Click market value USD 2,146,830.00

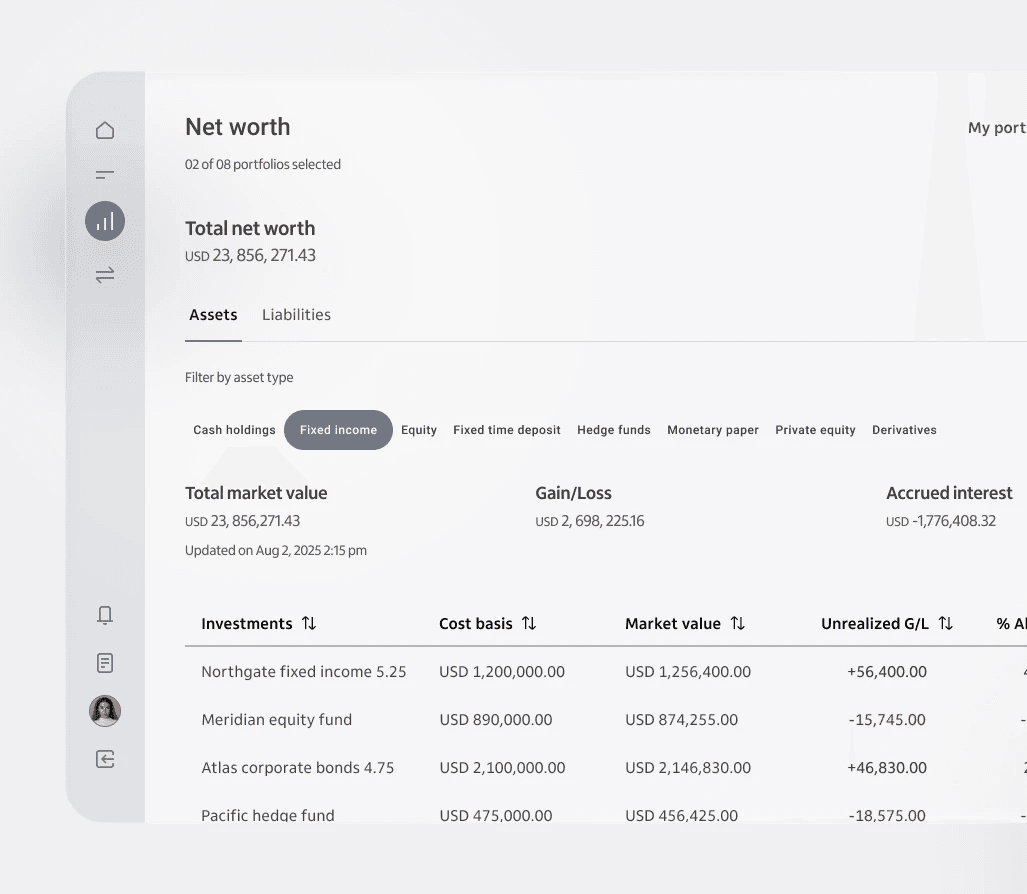coord(688,768)
